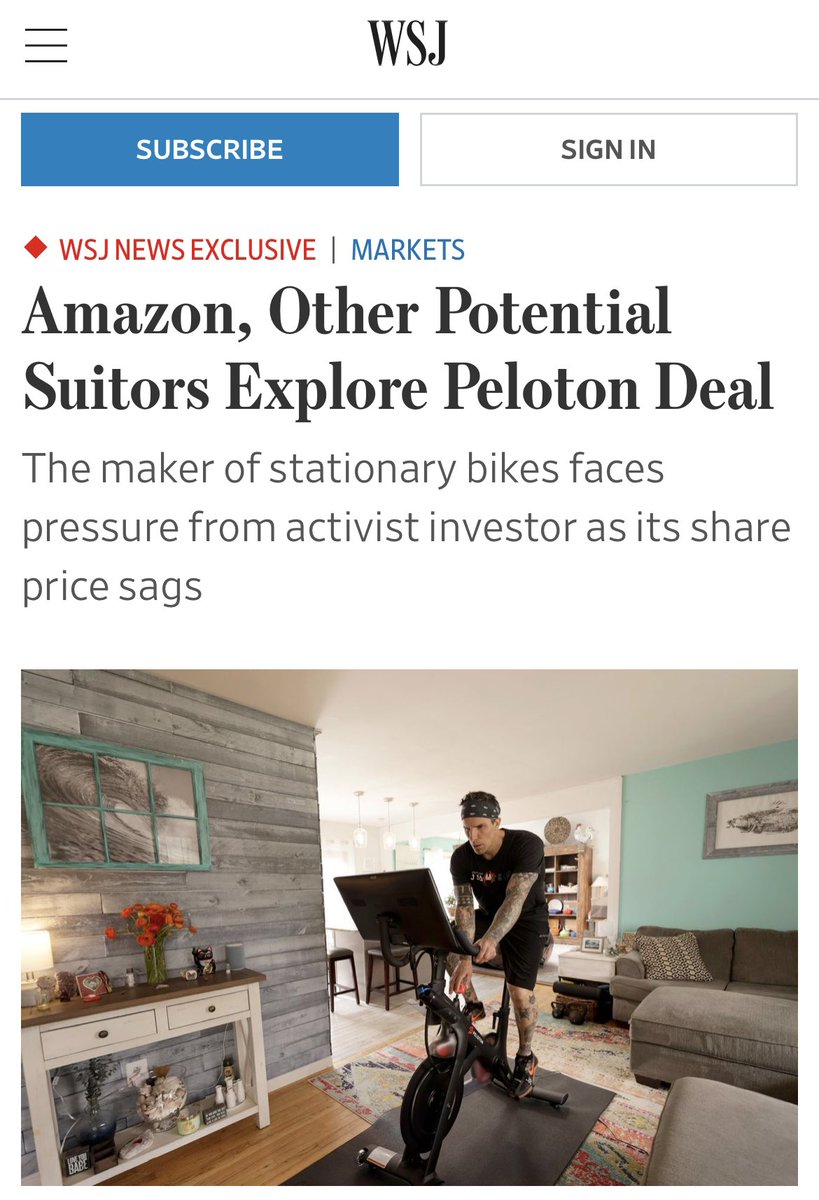Click the subheadline about activist investor pressure
This screenshot has height=1200, width=819.
tap(406, 527)
